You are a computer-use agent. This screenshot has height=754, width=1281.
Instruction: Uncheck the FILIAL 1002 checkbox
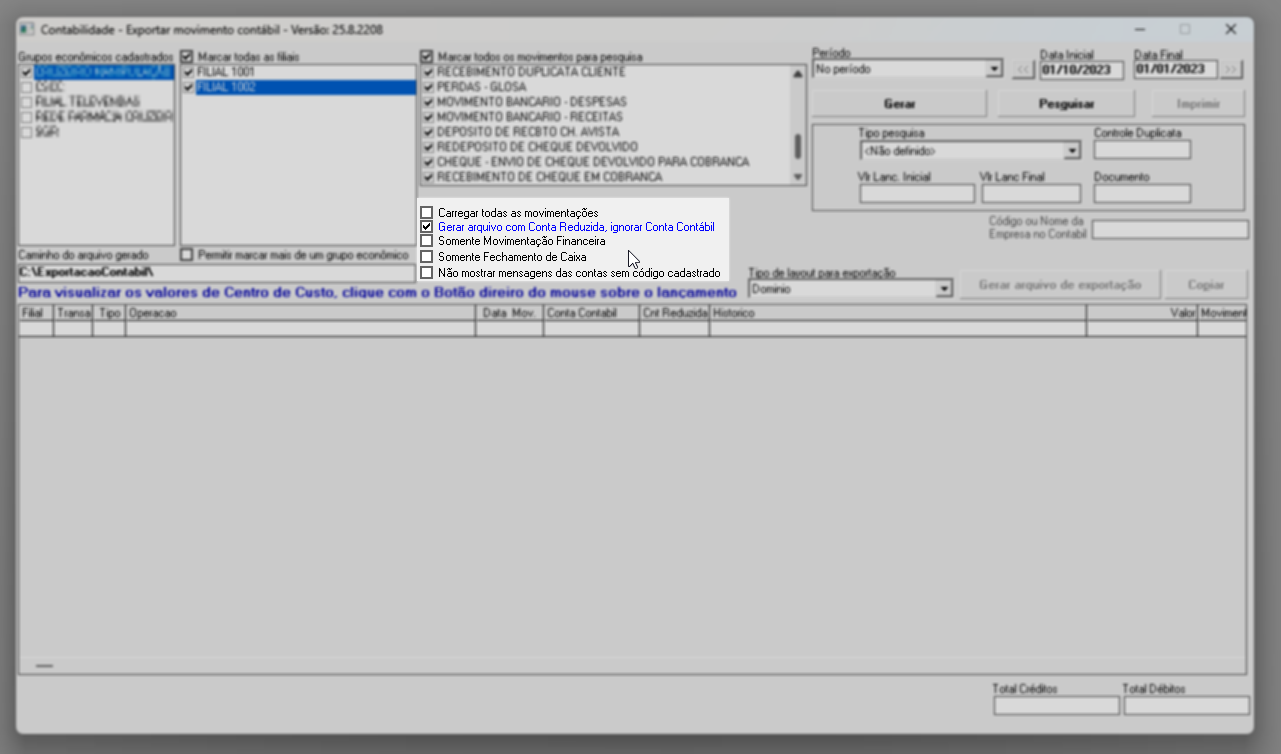coord(189,88)
